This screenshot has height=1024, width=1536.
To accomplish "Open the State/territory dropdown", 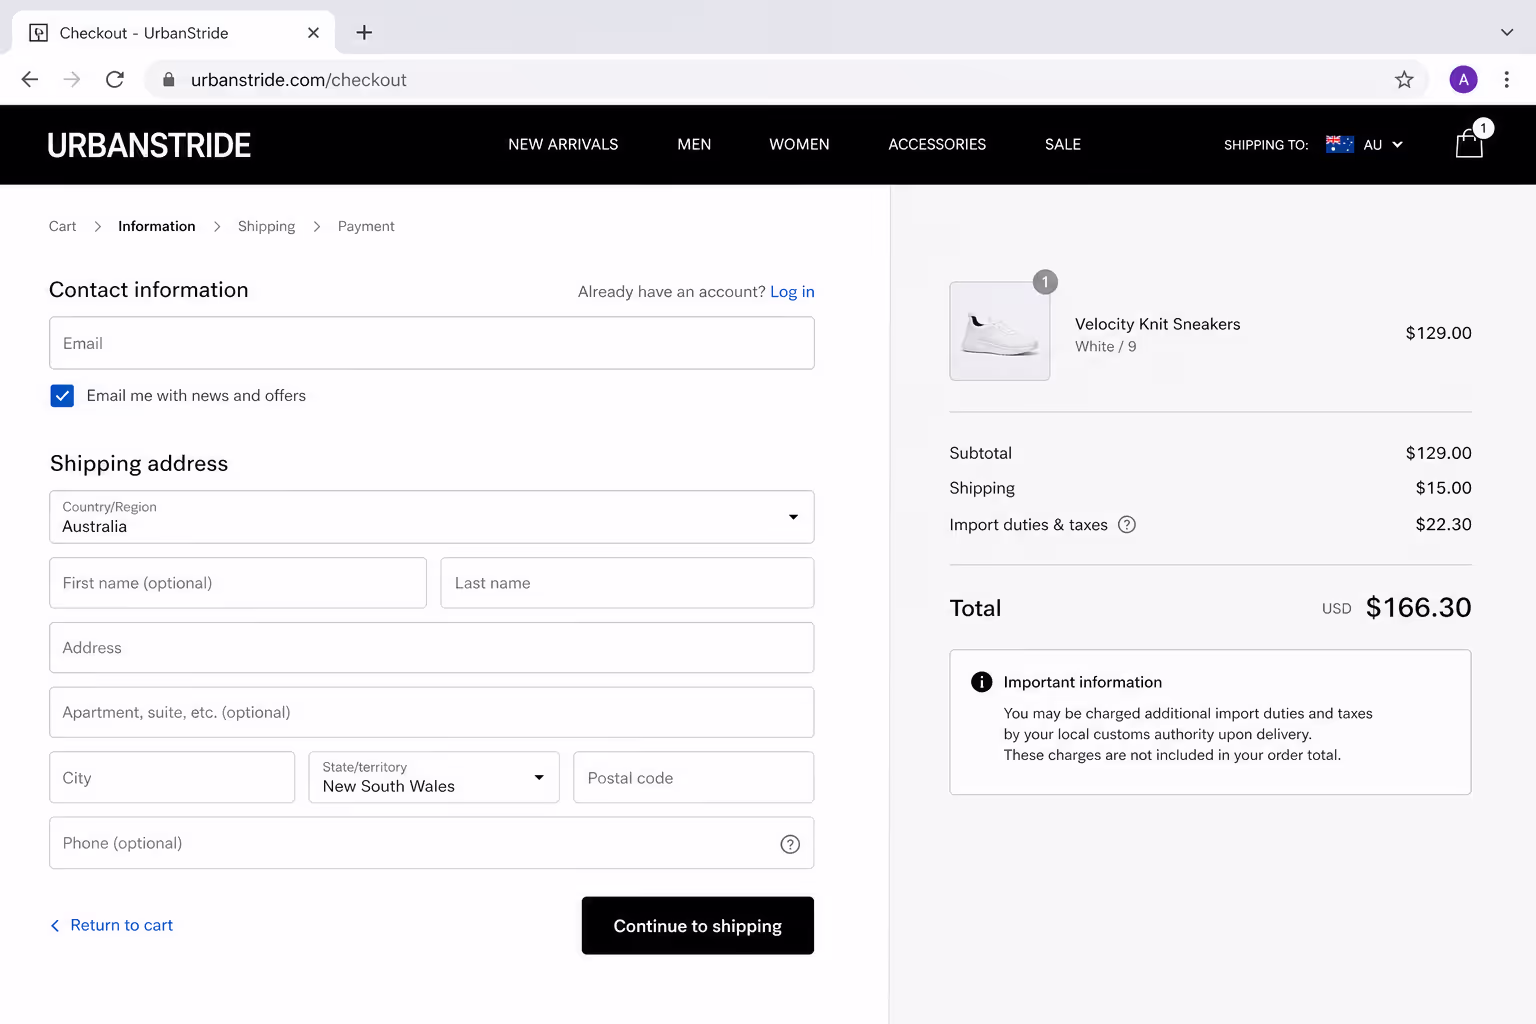I will [x=434, y=777].
